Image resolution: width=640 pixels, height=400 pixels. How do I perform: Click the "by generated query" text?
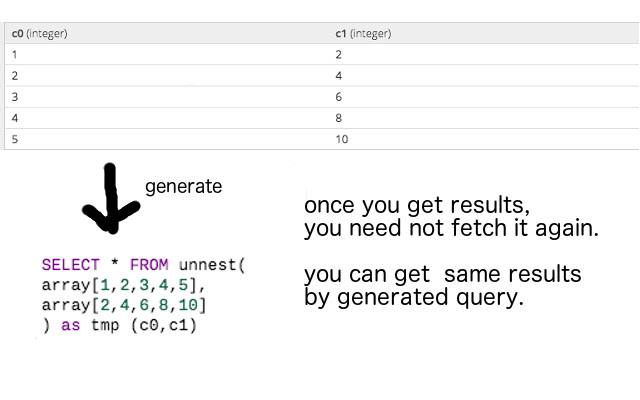pos(414,297)
